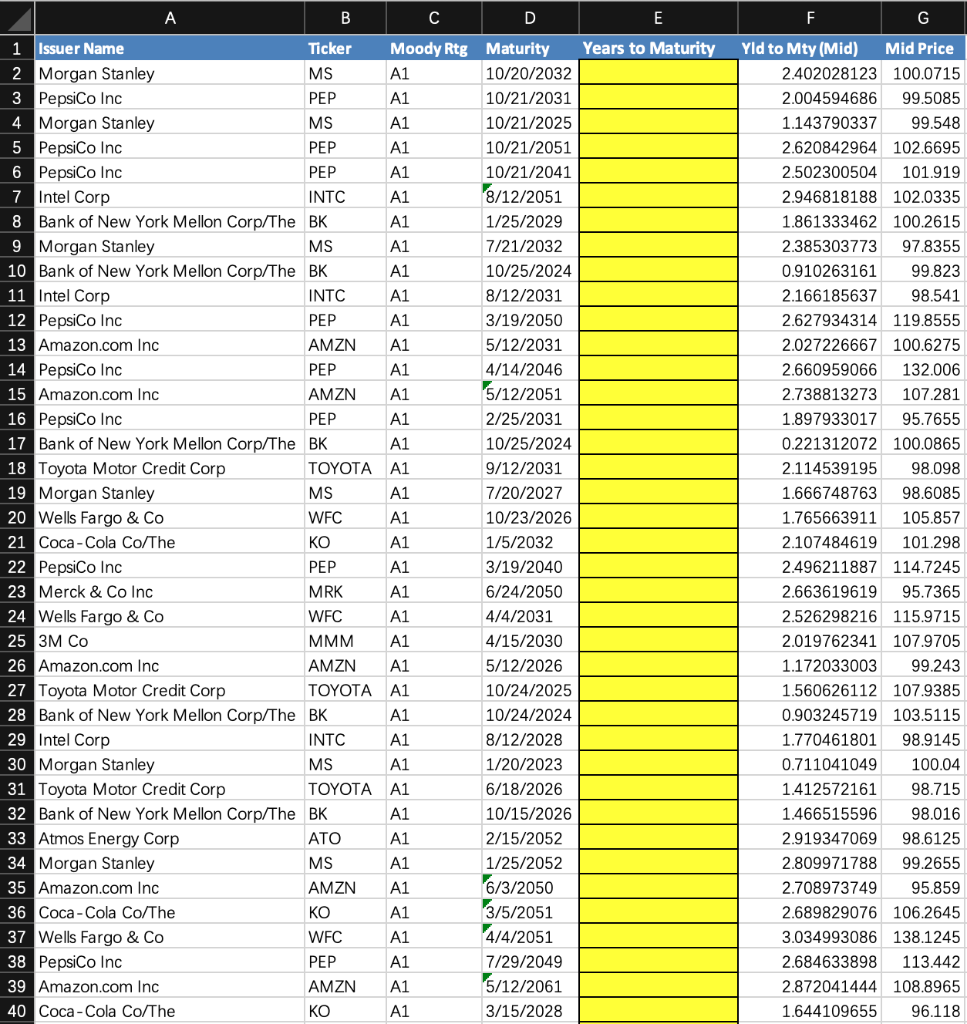
Task: Select column E header
Action: click(658, 18)
